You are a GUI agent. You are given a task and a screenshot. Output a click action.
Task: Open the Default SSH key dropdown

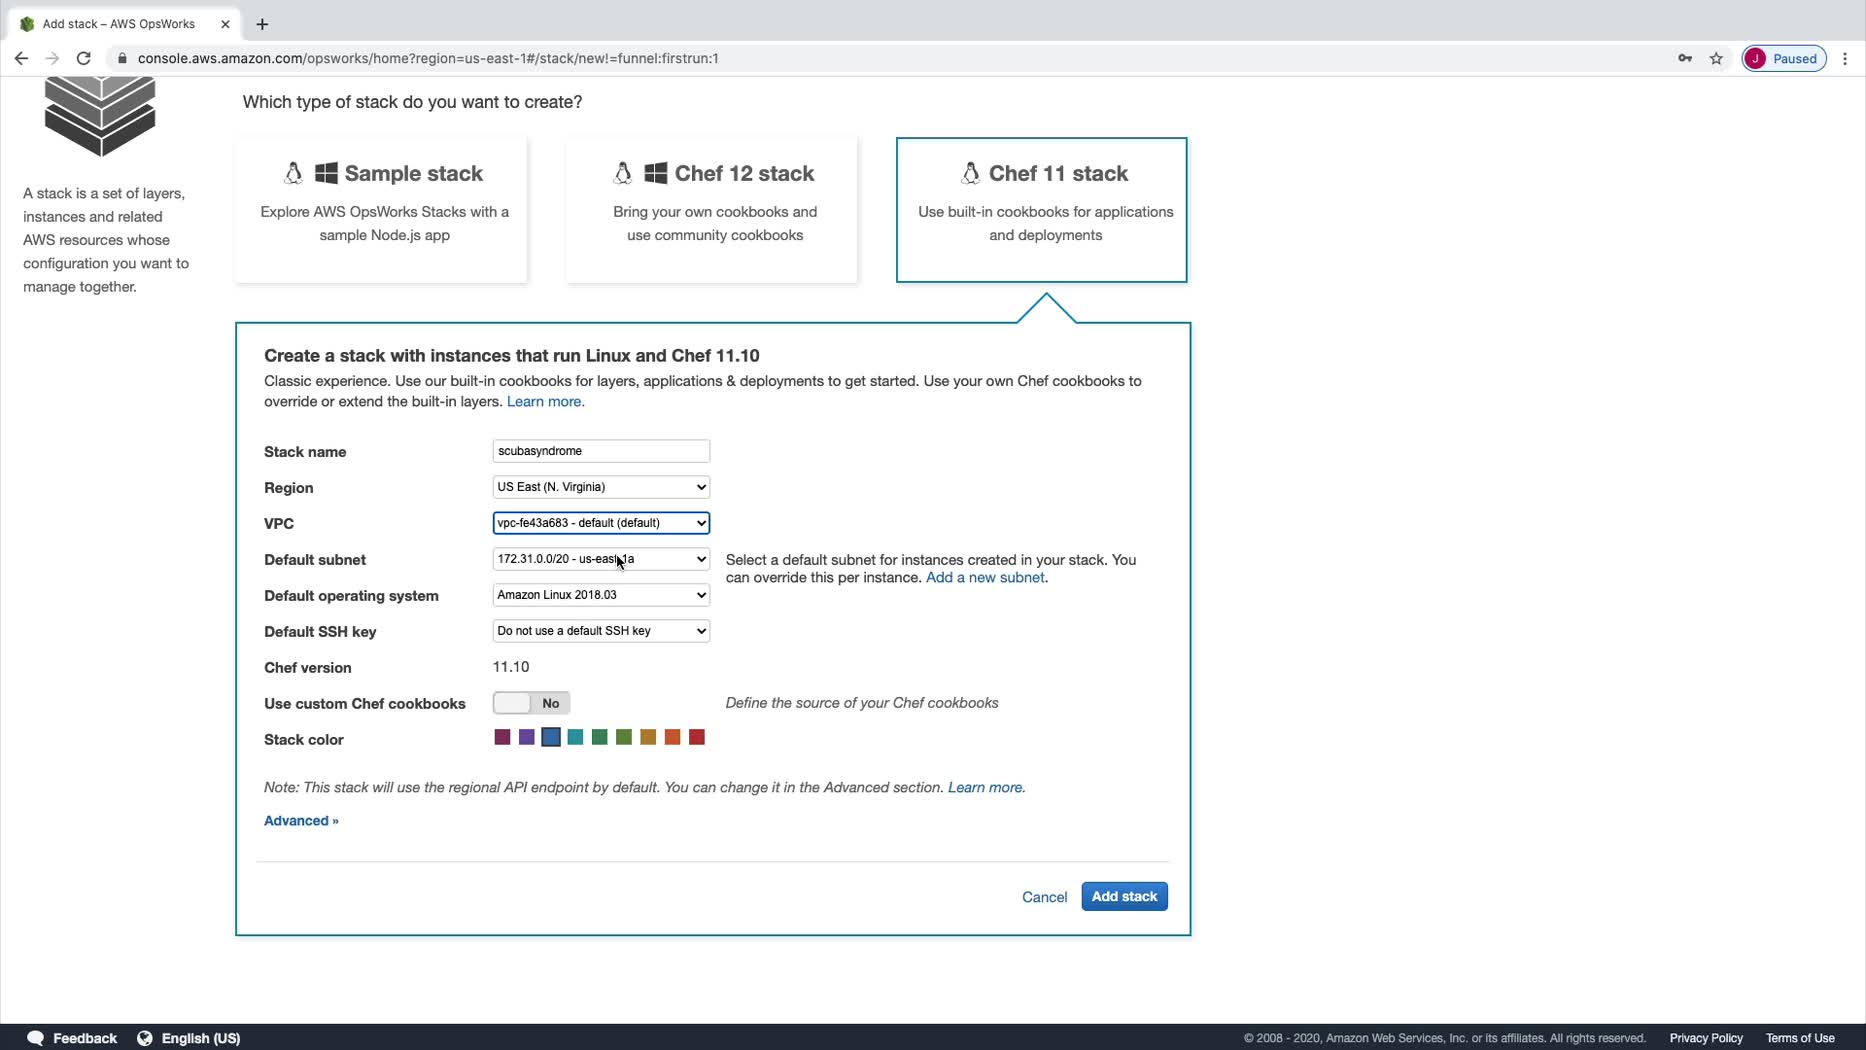pyautogui.click(x=601, y=631)
